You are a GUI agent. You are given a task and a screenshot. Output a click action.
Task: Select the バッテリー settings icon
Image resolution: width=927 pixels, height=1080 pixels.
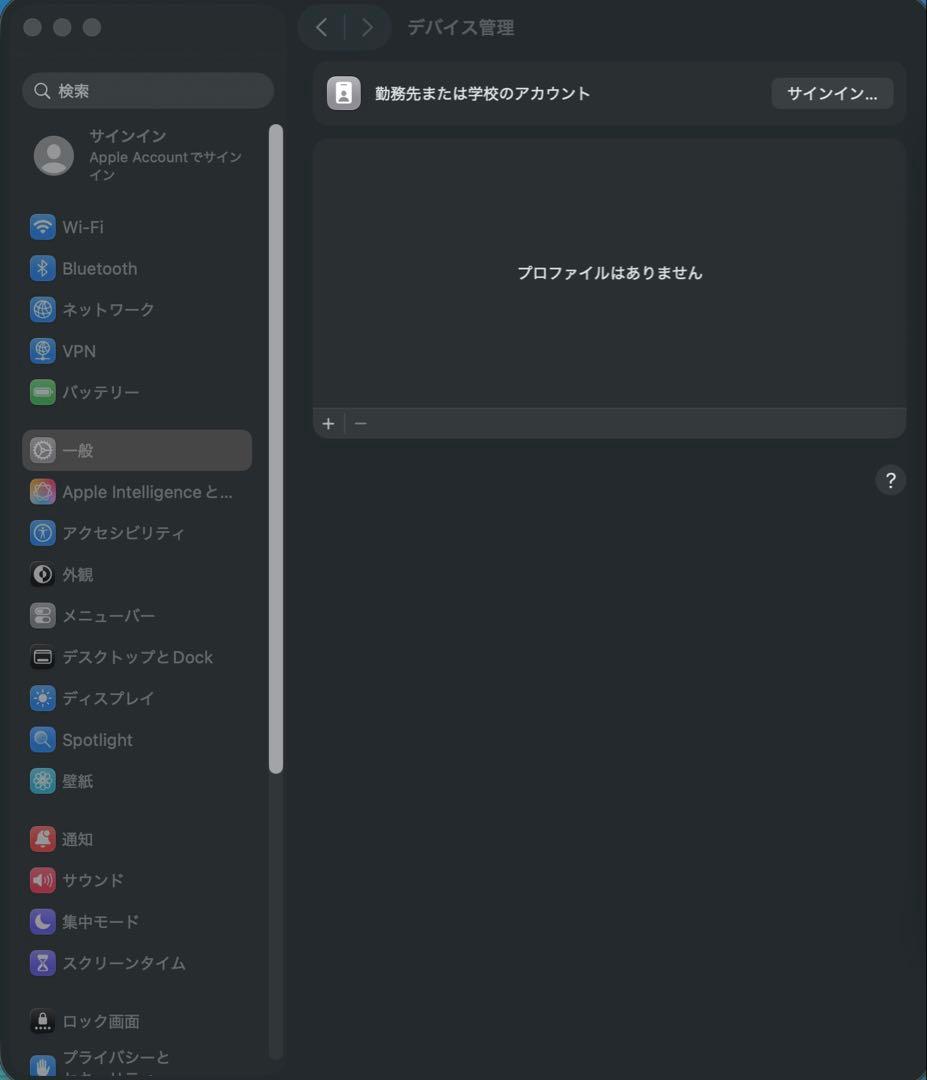[42, 392]
